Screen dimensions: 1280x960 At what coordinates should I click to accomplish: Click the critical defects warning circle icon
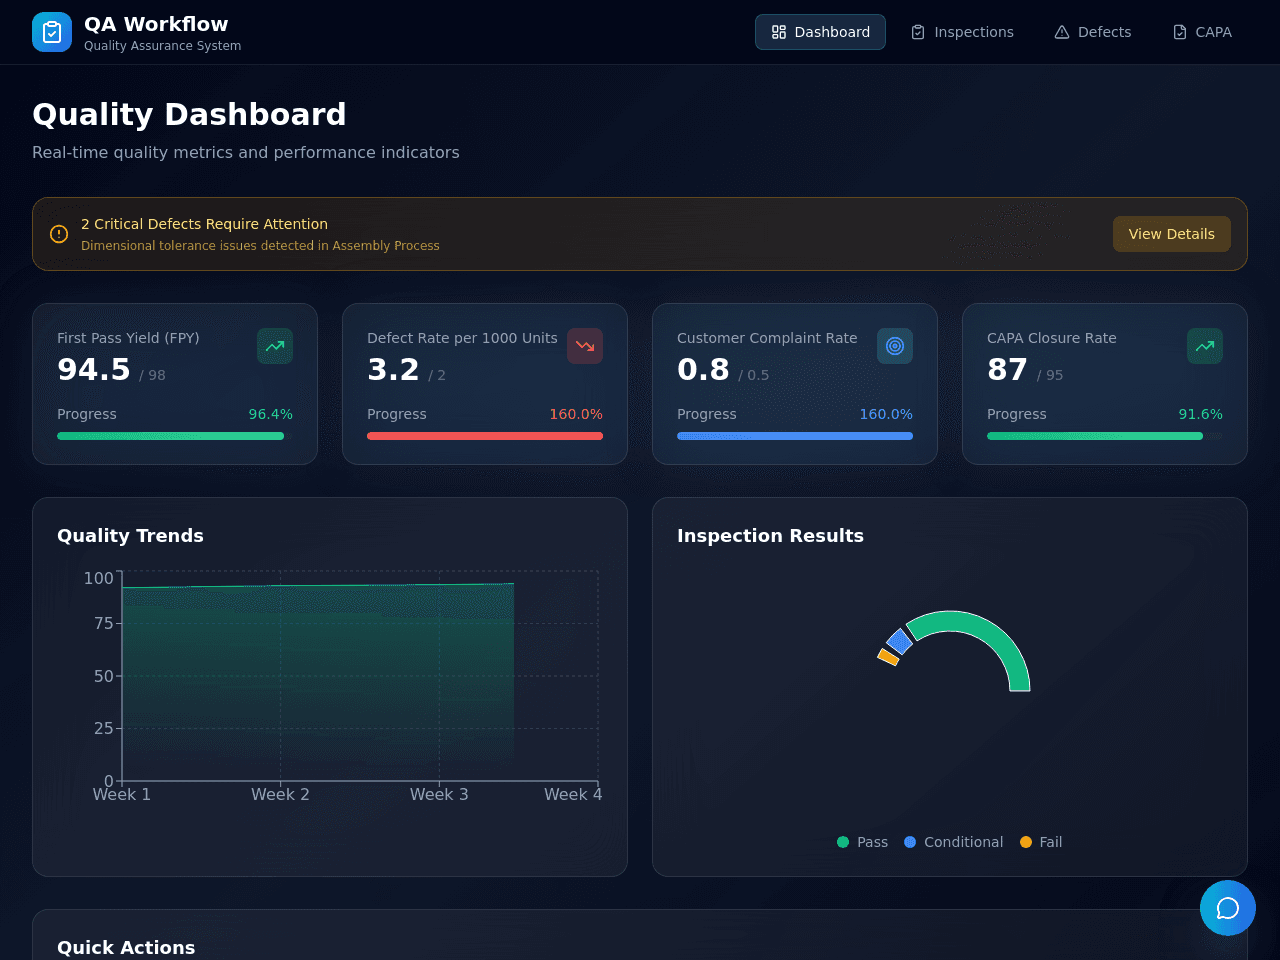pyautogui.click(x=59, y=234)
